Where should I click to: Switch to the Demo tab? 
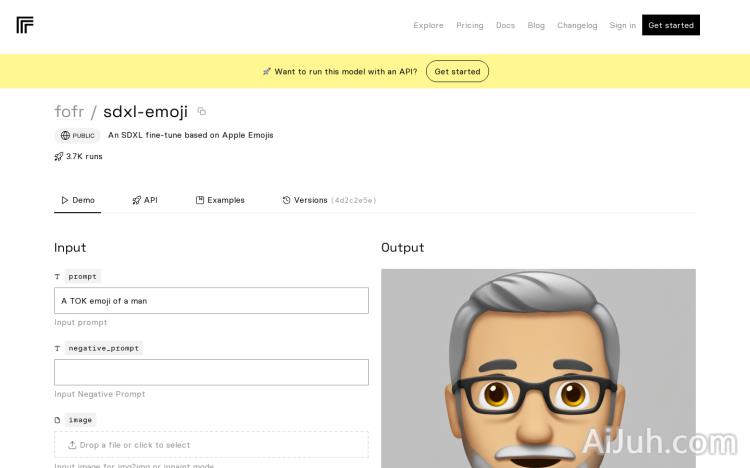click(x=78, y=200)
